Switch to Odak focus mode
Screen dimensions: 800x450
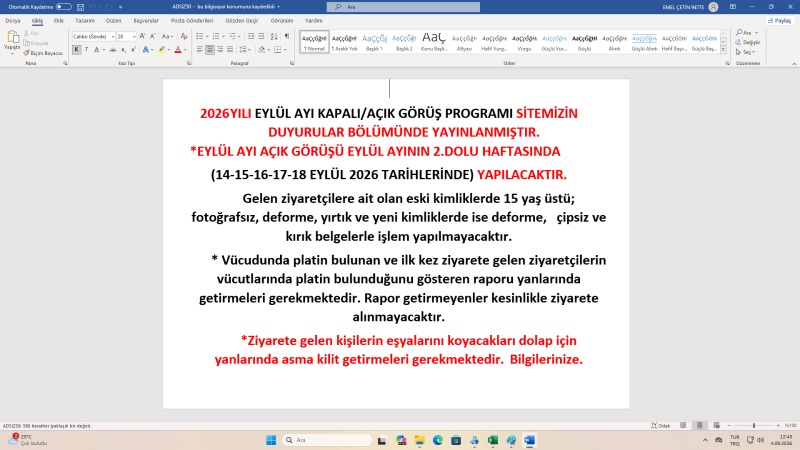661,426
